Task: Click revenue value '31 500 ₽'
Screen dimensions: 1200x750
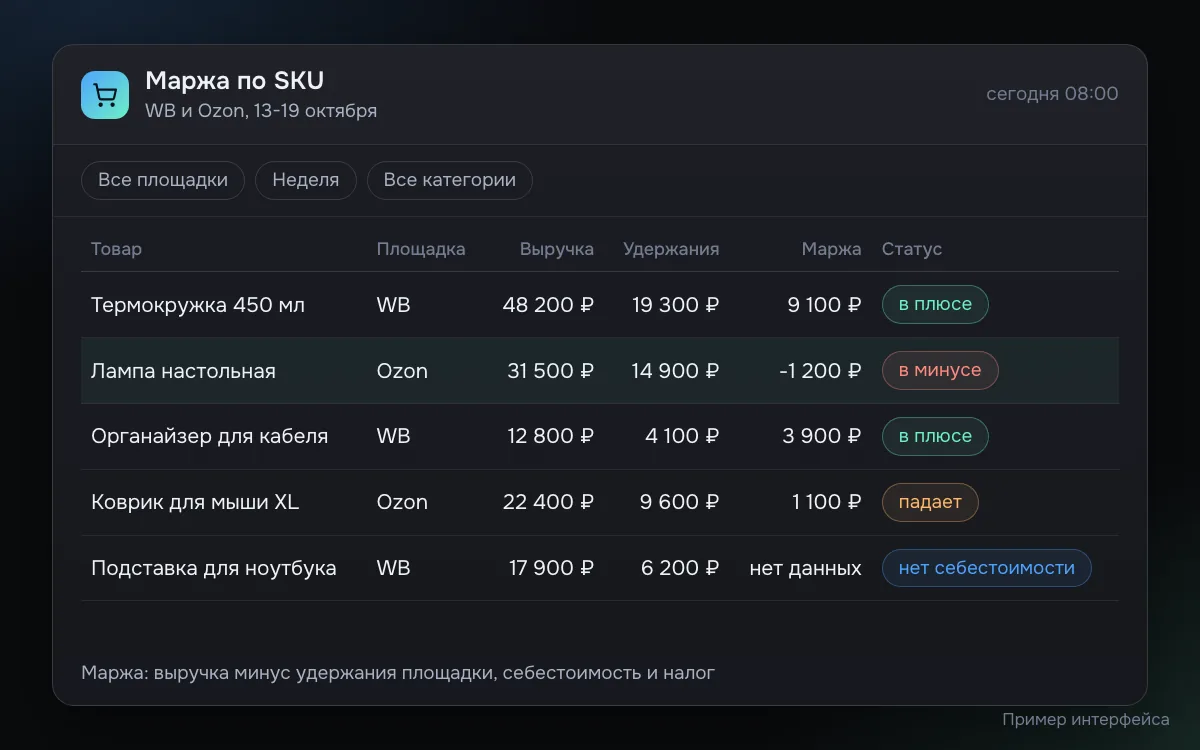Action: 550,371
